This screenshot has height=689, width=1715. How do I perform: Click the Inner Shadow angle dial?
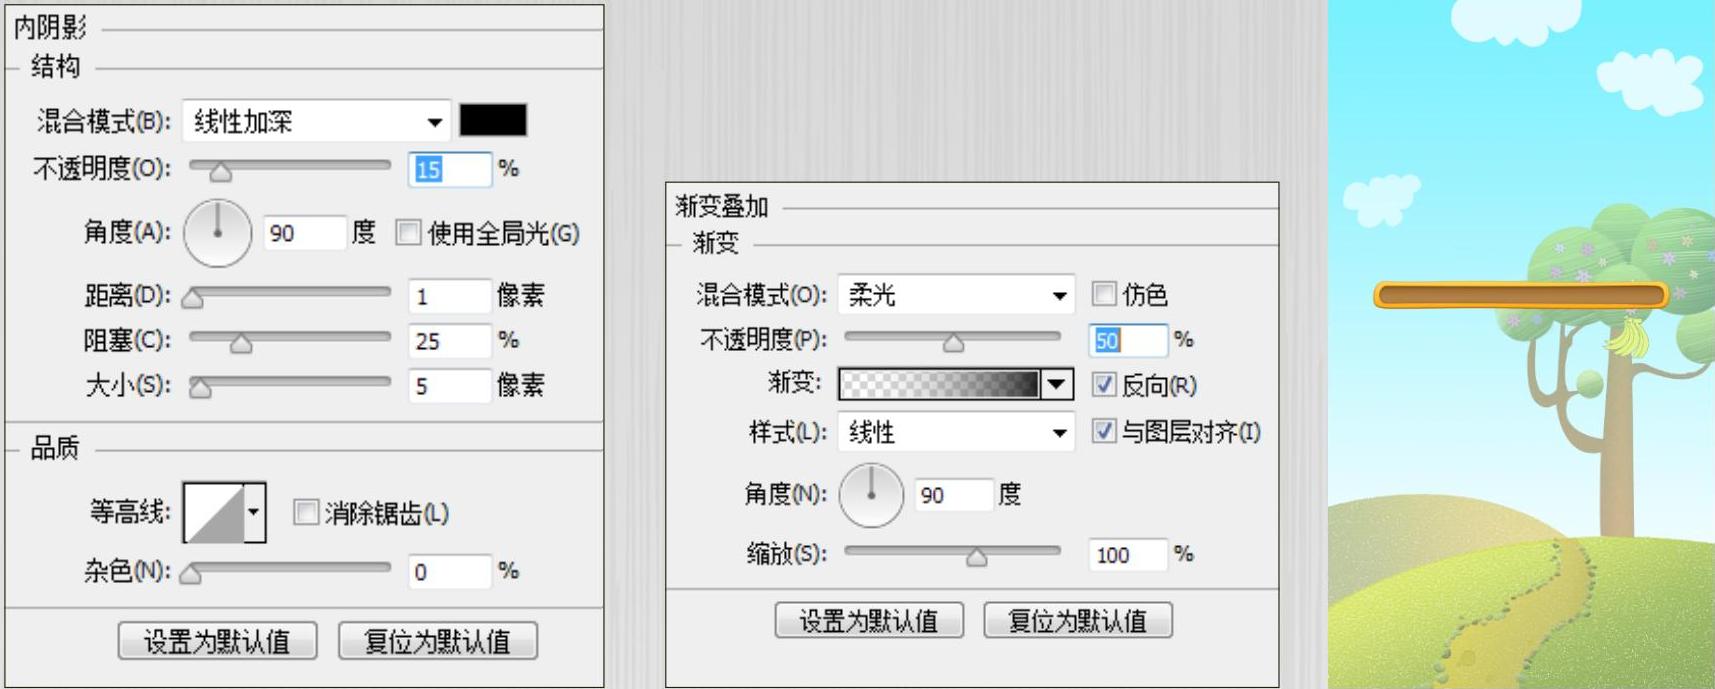(x=218, y=233)
